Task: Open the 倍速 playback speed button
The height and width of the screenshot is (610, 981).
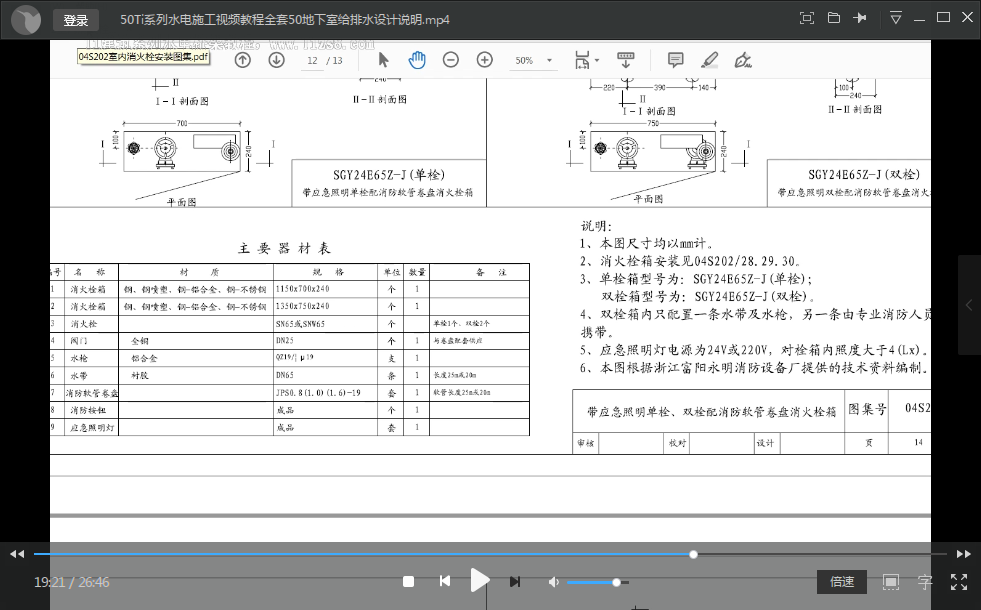Action: [841, 582]
